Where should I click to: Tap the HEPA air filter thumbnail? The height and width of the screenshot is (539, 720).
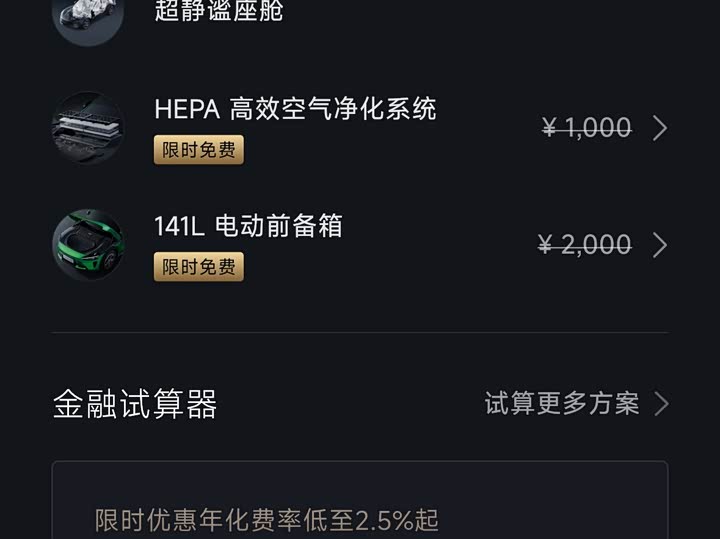click(88, 128)
